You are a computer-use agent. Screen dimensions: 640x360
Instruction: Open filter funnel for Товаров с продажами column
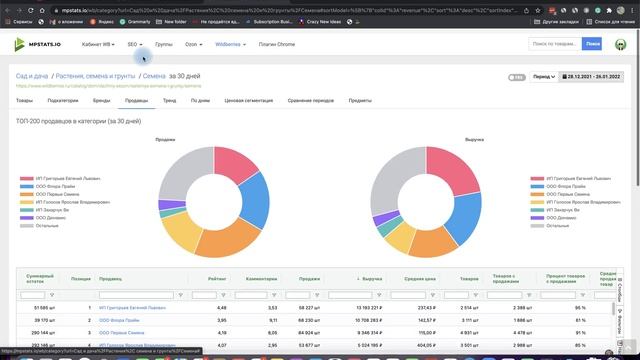point(529,295)
